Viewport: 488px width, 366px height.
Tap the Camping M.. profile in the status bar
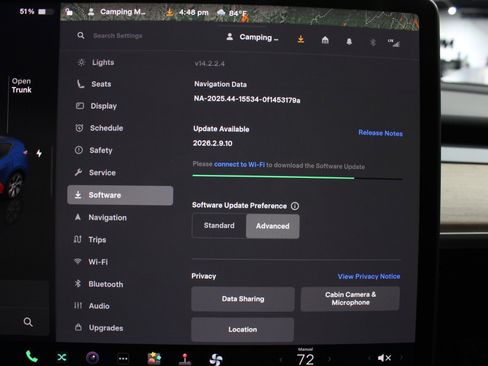(x=117, y=12)
